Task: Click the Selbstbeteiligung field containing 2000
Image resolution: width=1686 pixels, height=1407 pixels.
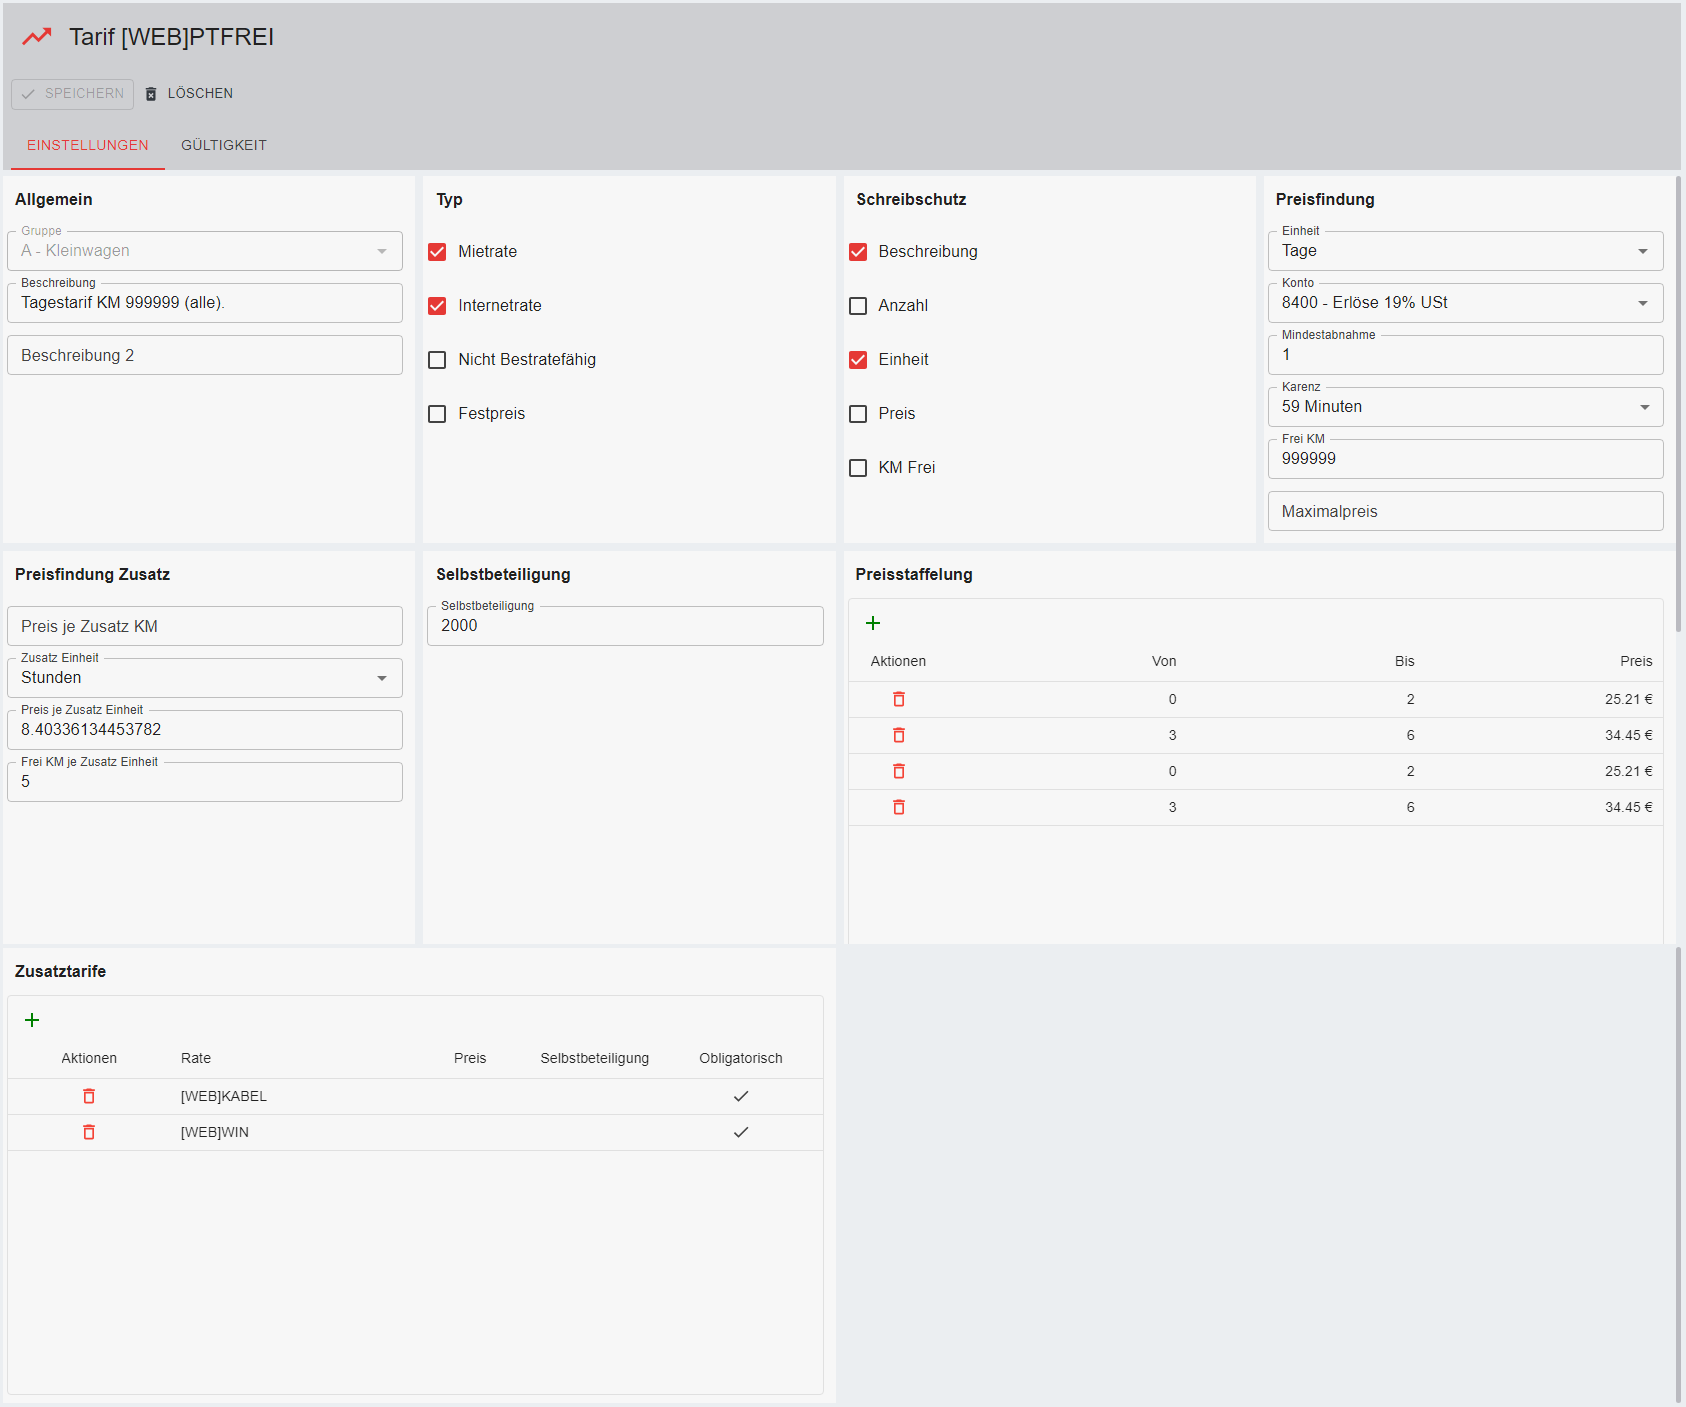Action: [625, 626]
